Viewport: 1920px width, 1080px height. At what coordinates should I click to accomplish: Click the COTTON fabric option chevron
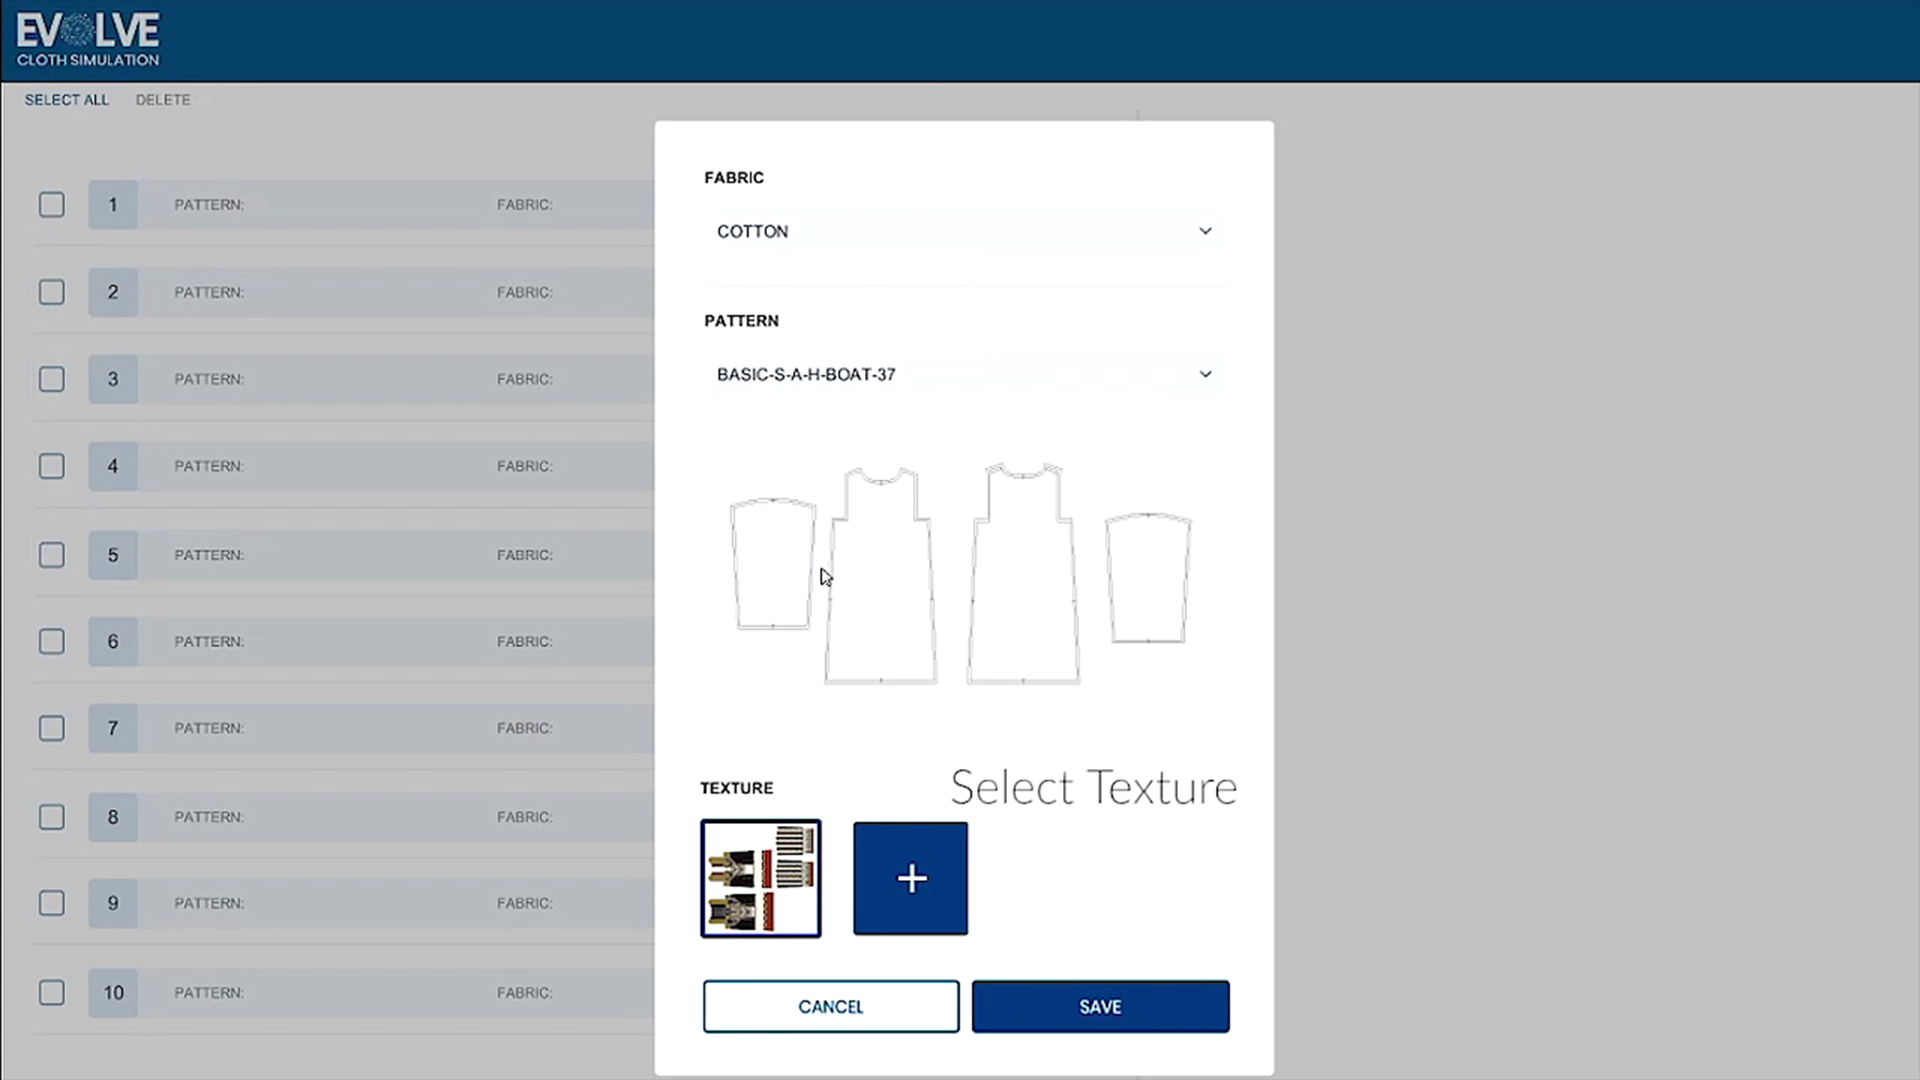tap(1204, 231)
